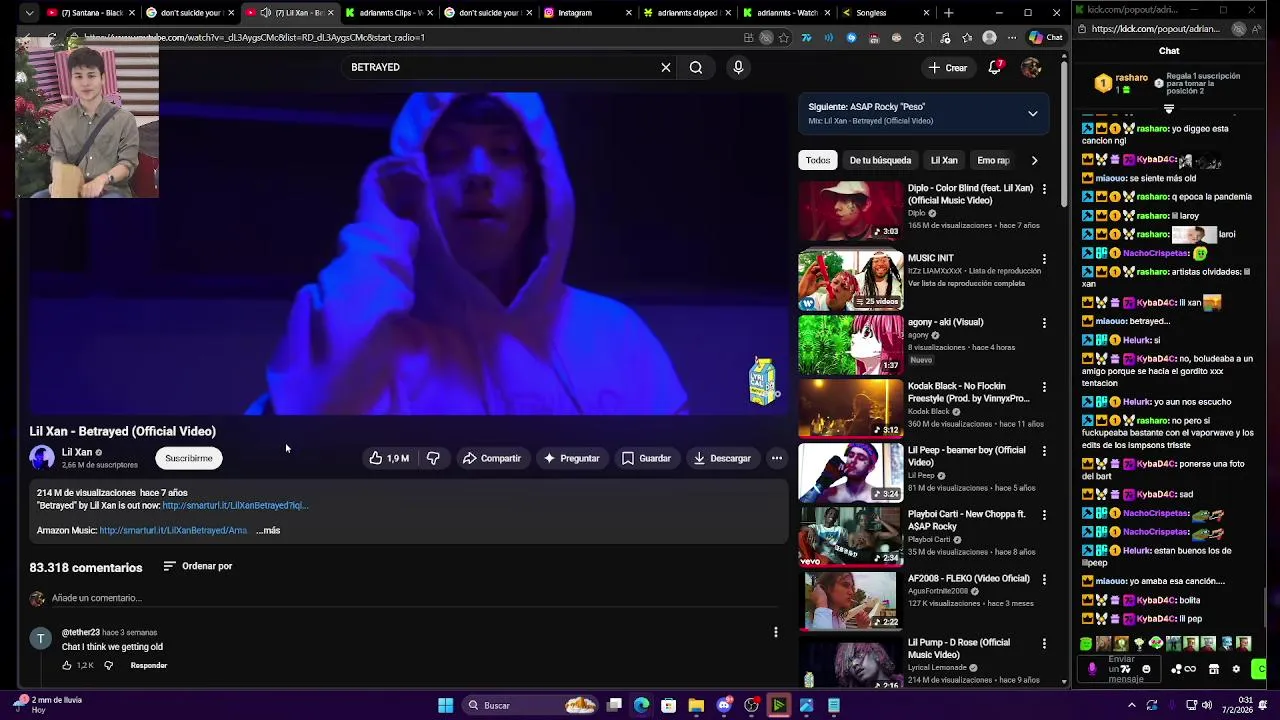This screenshot has height=720, width=1280.
Task: Show hidden system tray icons chevron
Action: point(1132,705)
